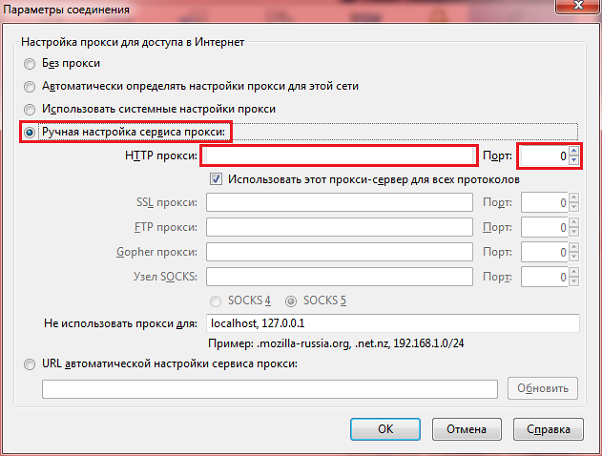Click the Gopher proxy port field
The height and width of the screenshot is (456, 602).
(x=544, y=252)
